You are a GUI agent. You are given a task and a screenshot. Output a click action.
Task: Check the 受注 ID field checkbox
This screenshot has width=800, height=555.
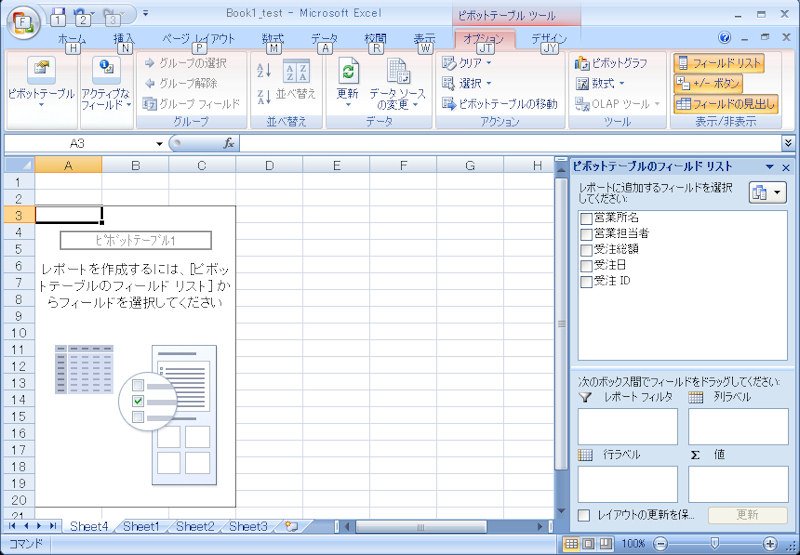[x=586, y=282]
